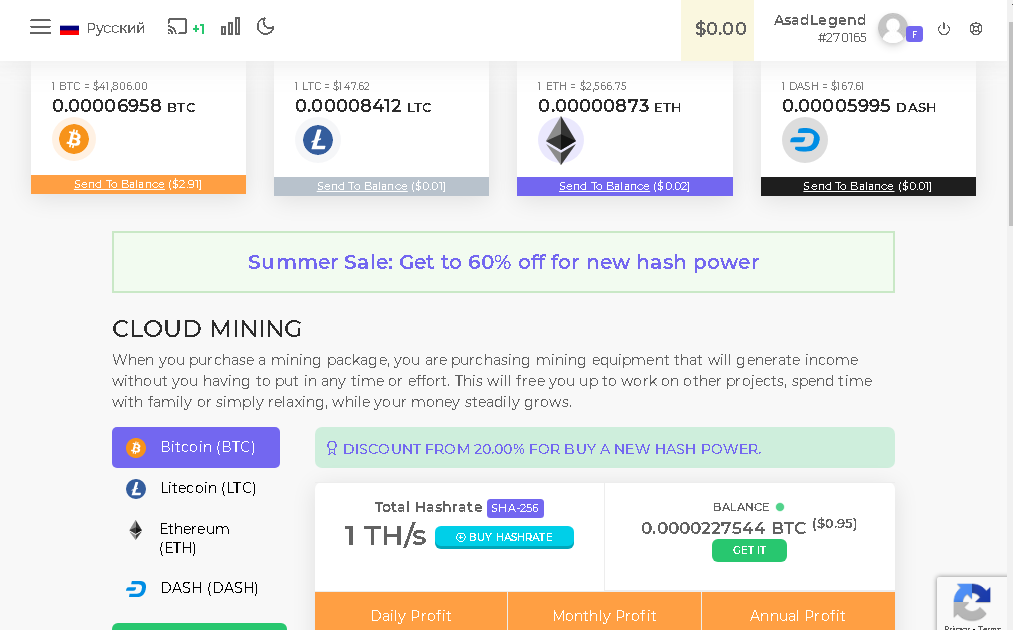
Task: Click the 1 BTC = $41,806.00 rate
Action: coord(99,86)
